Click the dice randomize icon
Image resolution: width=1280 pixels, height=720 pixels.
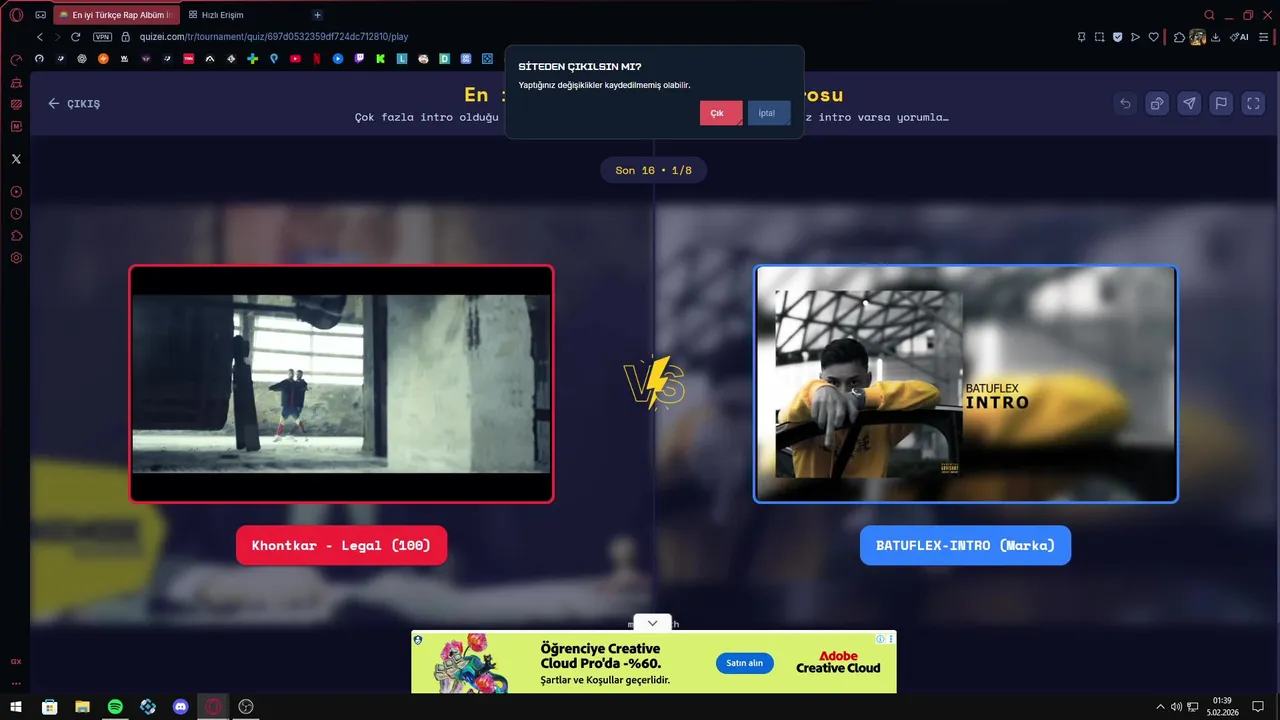point(1157,103)
